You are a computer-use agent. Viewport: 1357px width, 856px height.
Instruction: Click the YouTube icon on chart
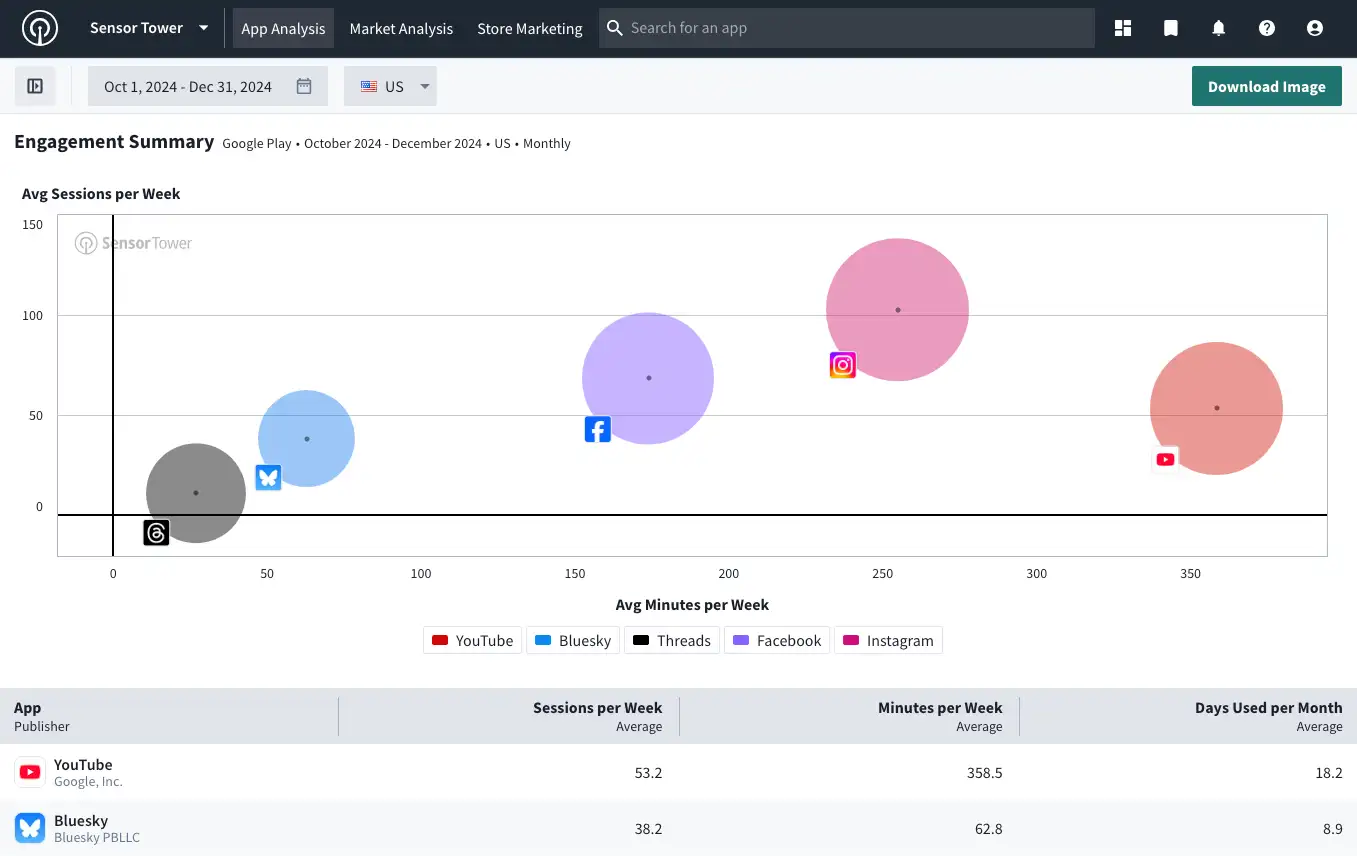click(1165, 459)
